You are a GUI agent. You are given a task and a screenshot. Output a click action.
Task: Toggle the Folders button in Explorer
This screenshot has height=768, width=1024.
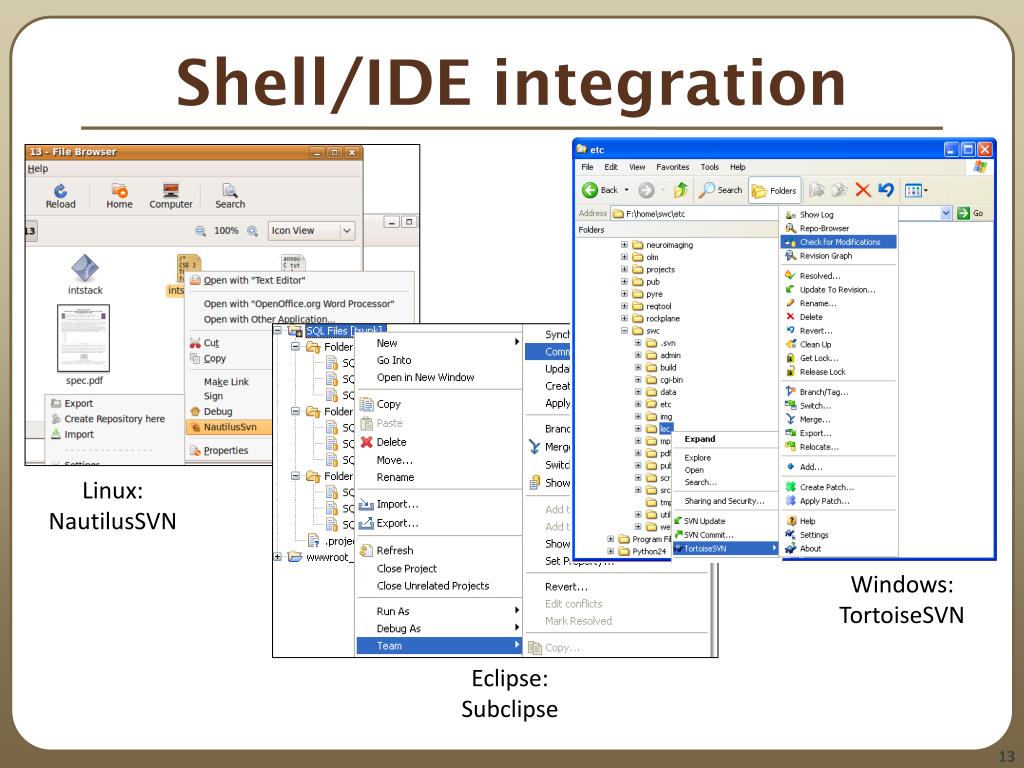pos(775,191)
